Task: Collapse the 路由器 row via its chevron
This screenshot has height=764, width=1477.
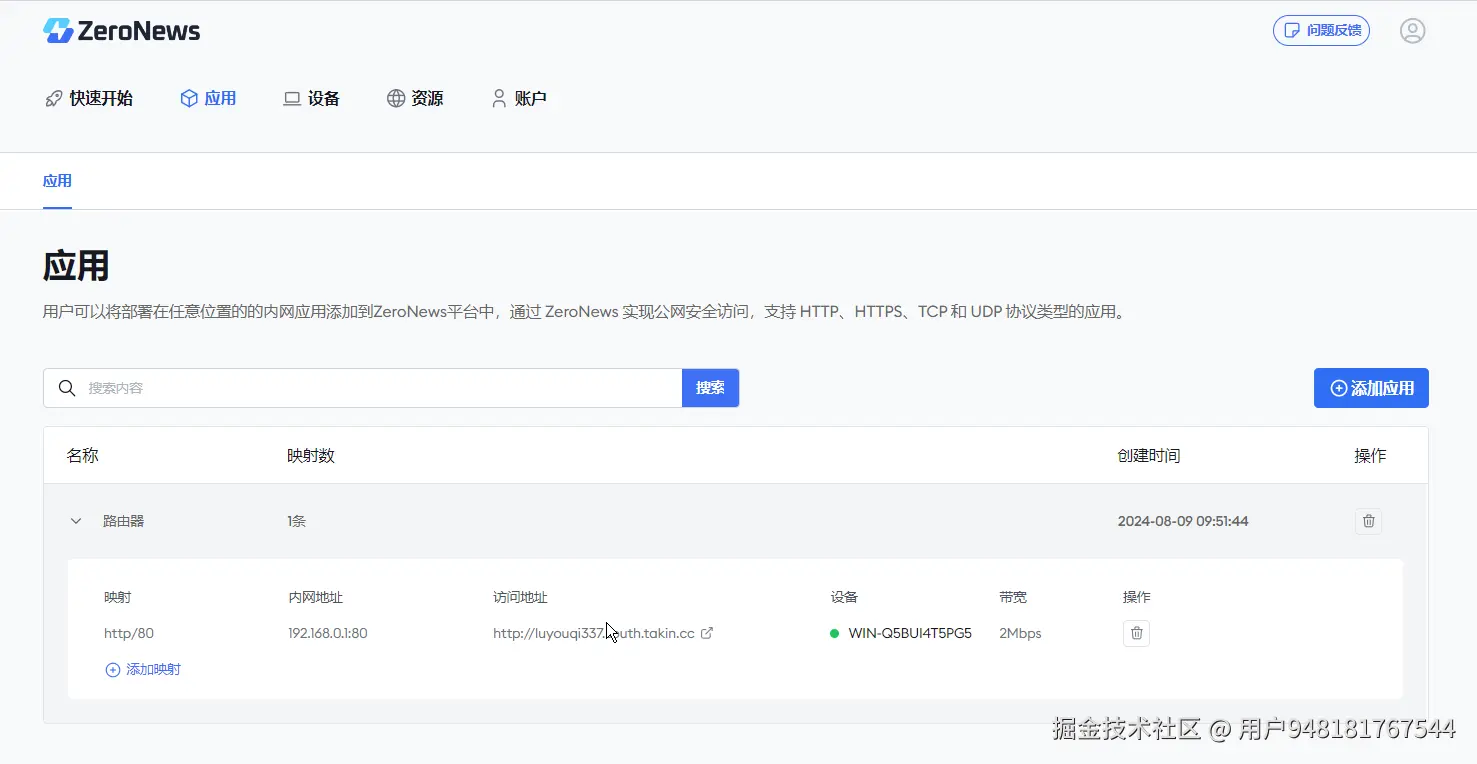Action: [x=75, y=520]
